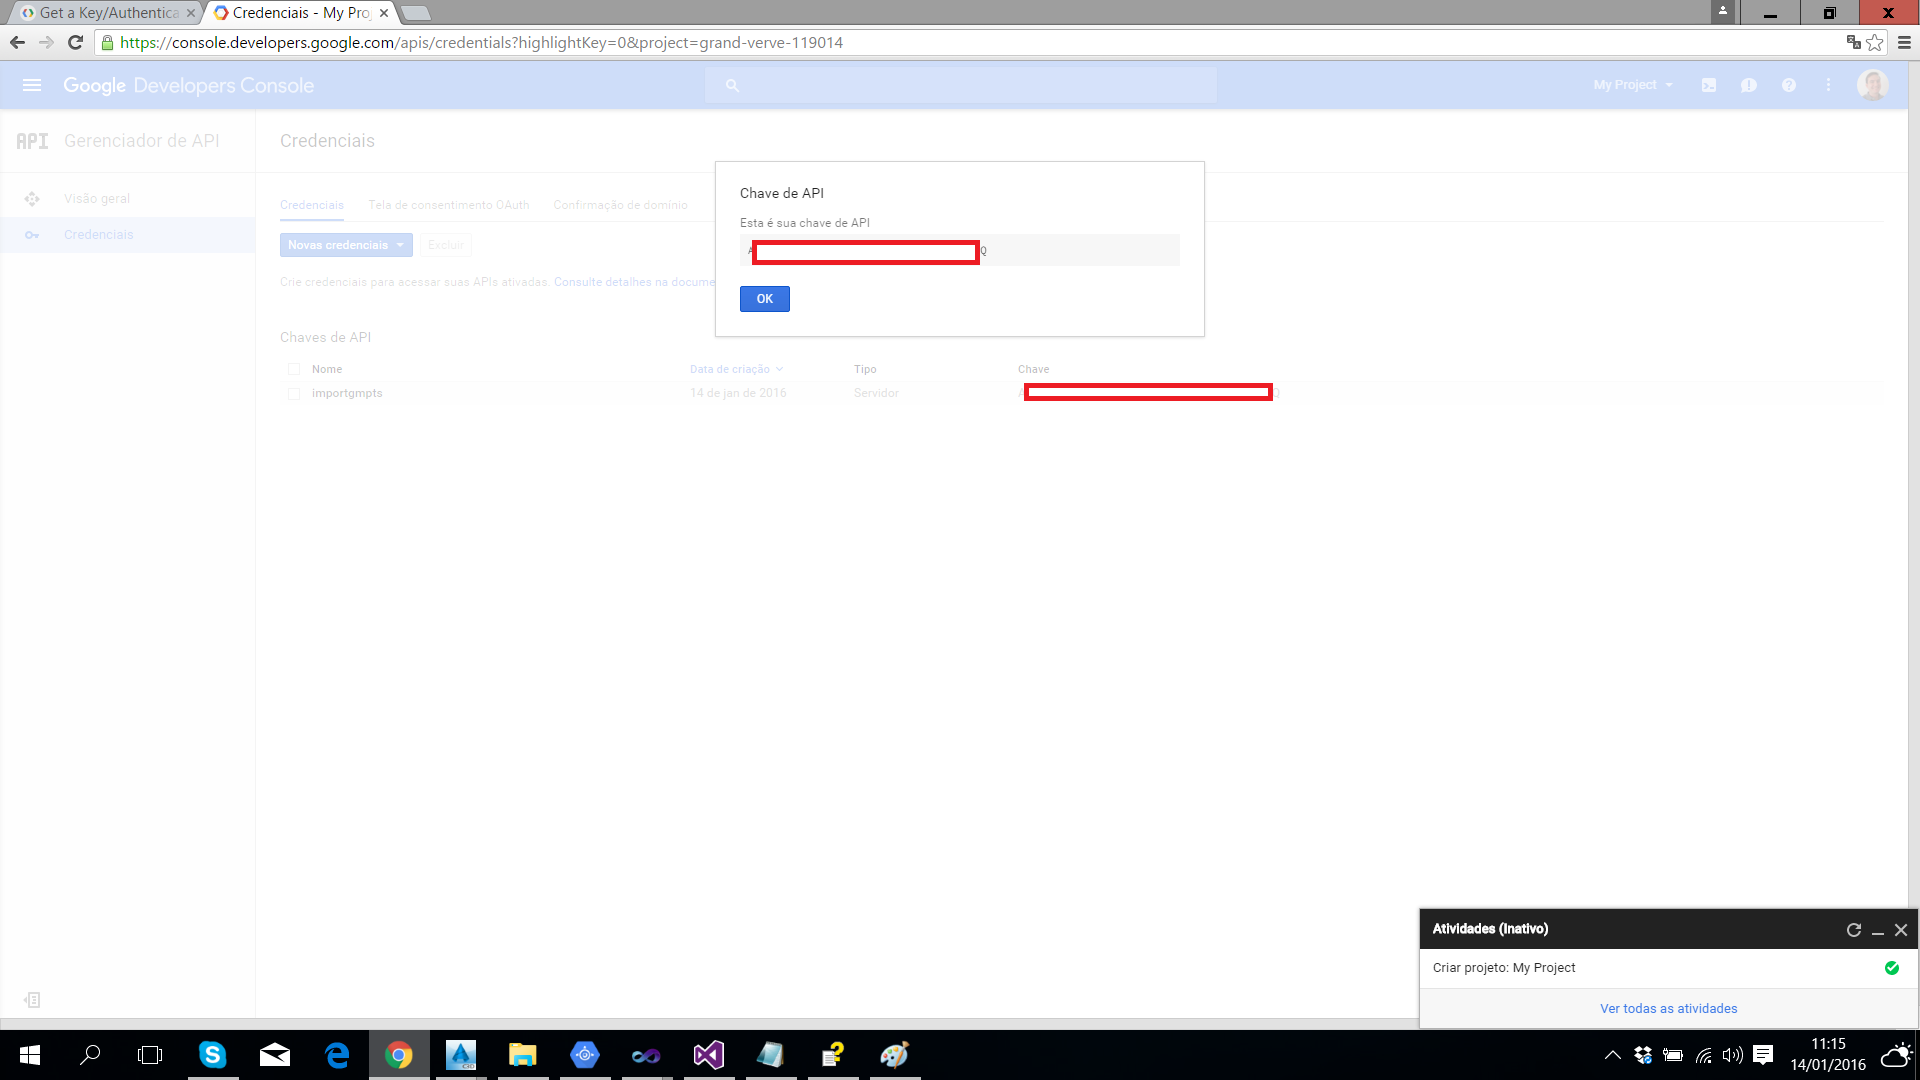The height and width of the screenshot is (1080, 1920).
Task: Launch Microsoft Edge from taskbar
Action: pyautogui.click(x=337, y=1055)
